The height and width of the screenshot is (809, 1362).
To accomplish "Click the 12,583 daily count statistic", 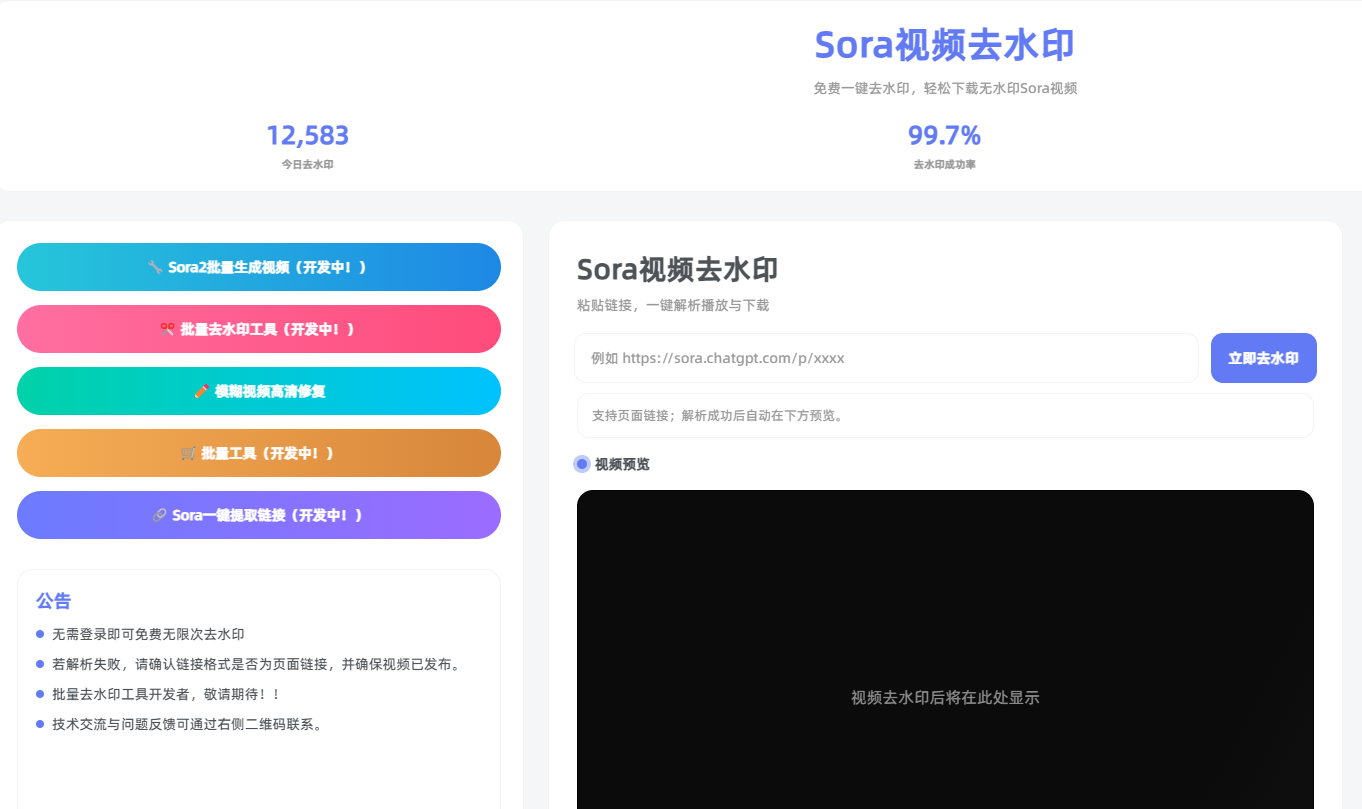I will (x=307, y=136).
